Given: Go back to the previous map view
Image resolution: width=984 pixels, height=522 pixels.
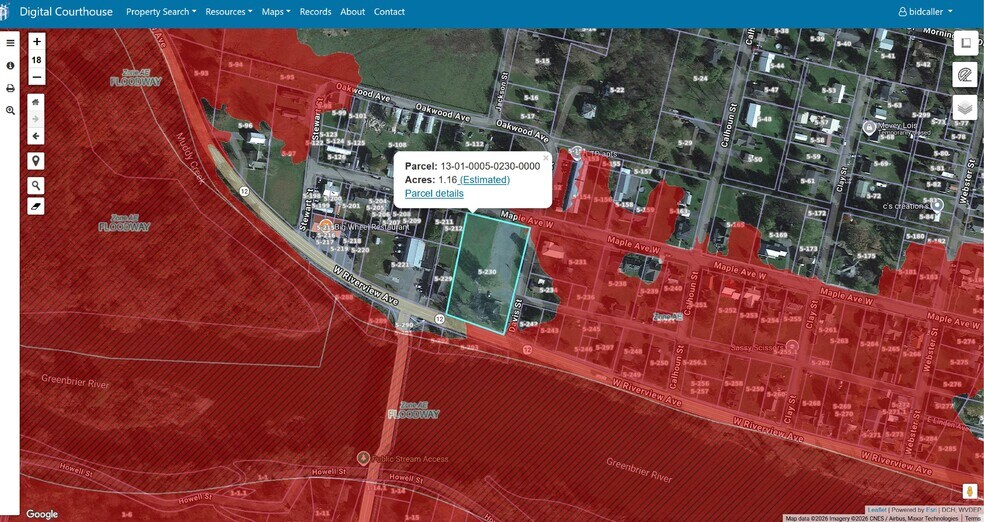Looking at the screenshot, I should pyautogui.click(x=36, y=136).
